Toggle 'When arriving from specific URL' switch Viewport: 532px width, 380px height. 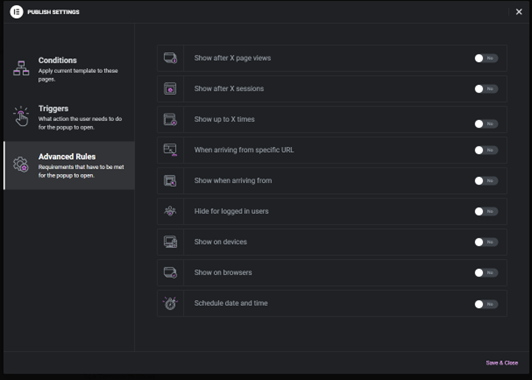coord(486,150)
